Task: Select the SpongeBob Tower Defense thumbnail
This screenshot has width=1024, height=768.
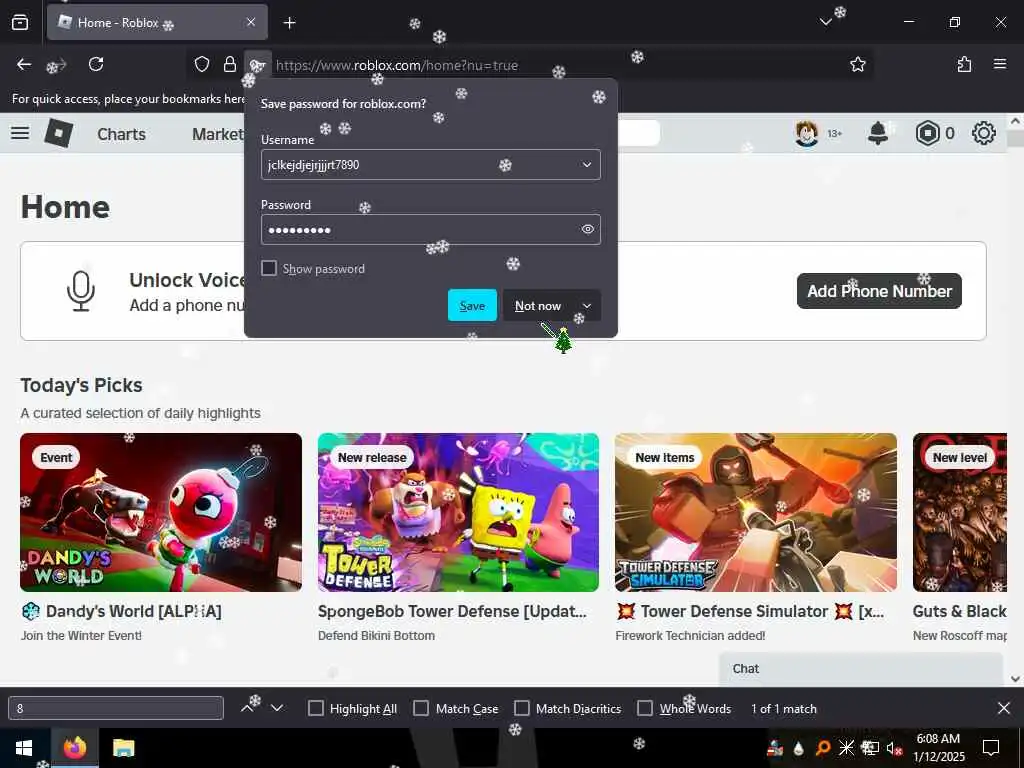Action: (458, 513)
